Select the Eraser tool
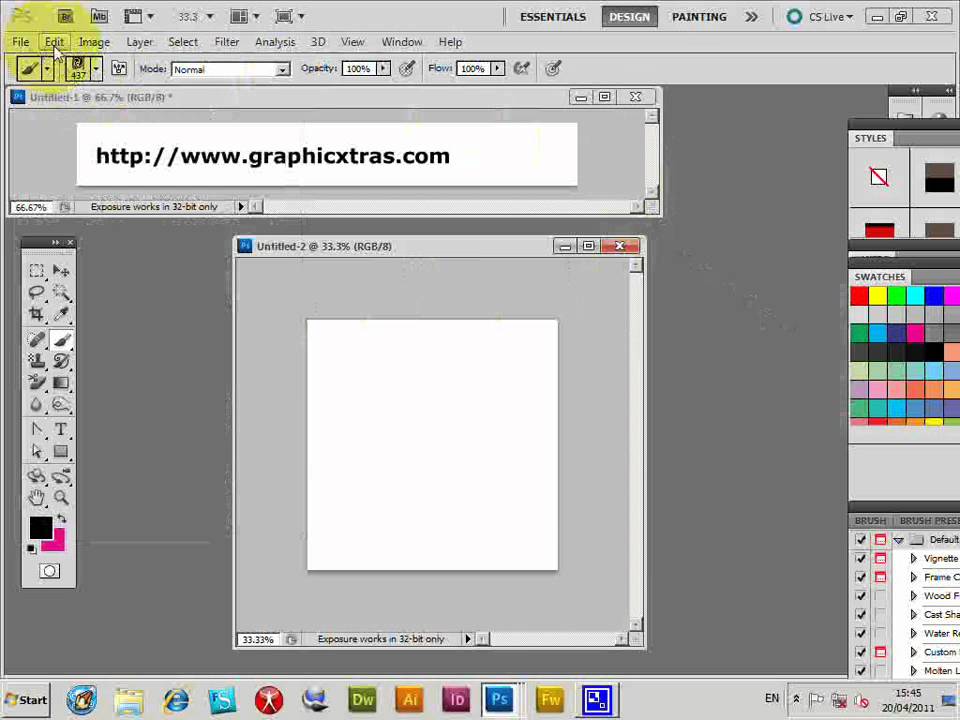The image size is (960, 720). (36, 383)
